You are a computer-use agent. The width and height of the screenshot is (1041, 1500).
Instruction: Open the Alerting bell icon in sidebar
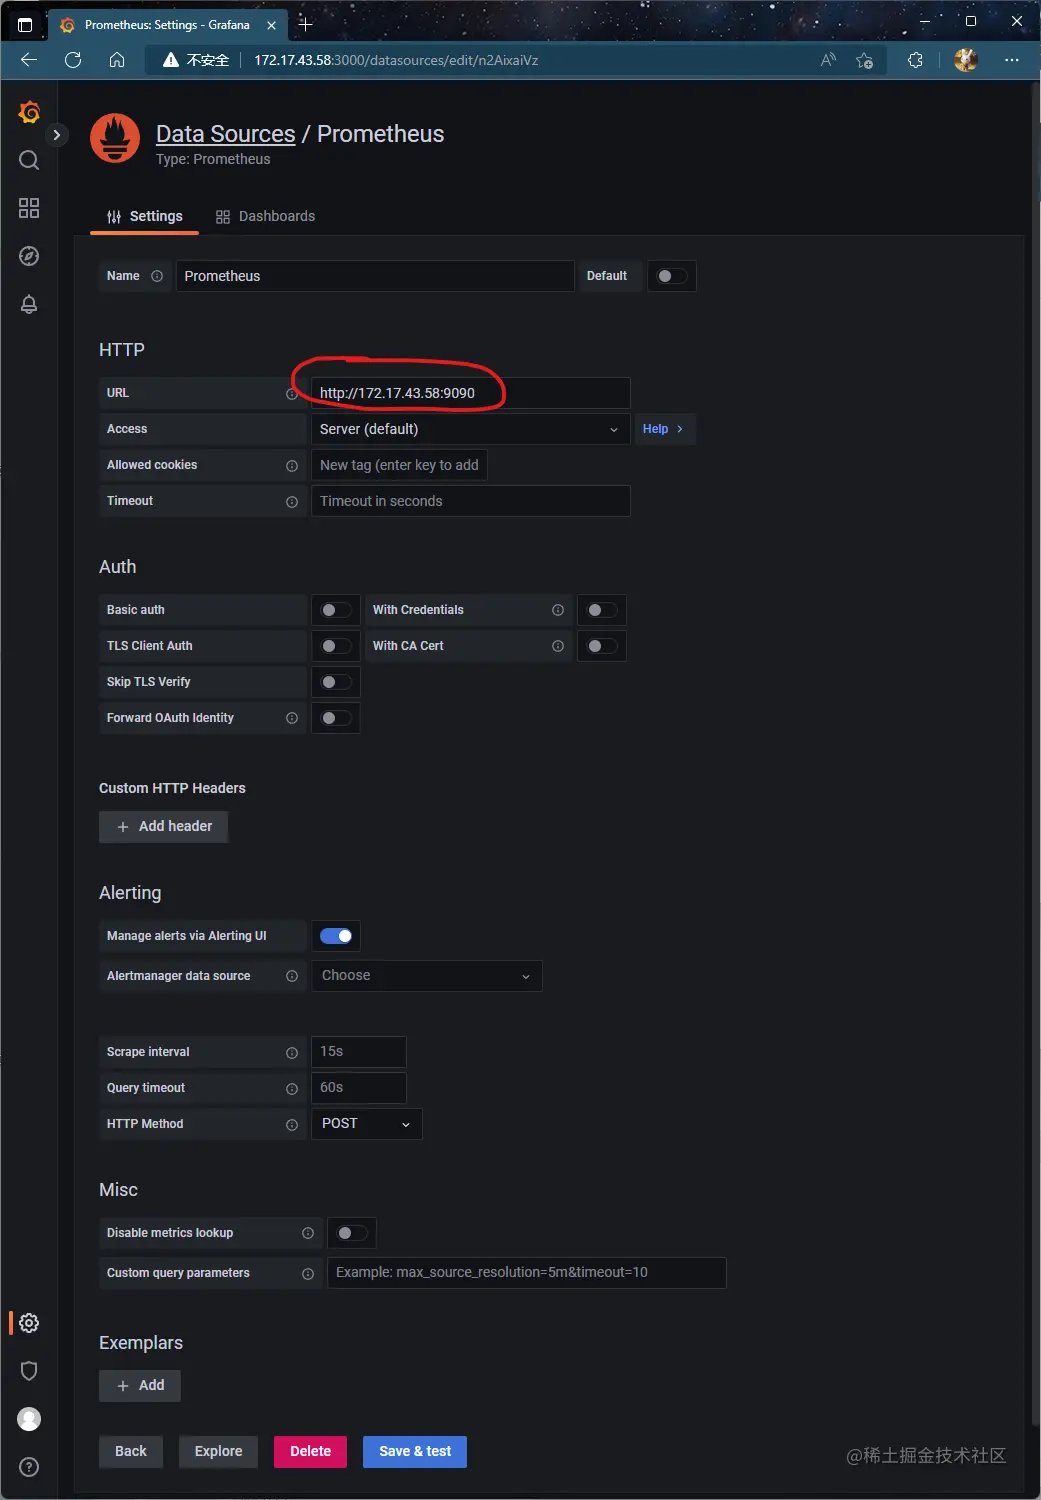[x=29, y=304]
